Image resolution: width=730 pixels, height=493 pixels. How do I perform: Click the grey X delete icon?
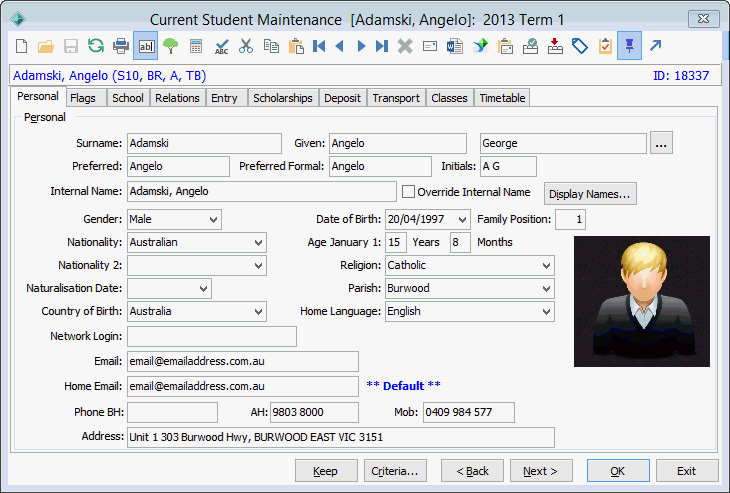click(405, 46)
